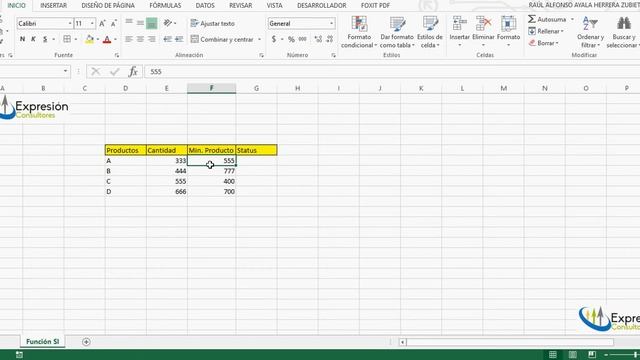Open the font color dropdown arrow
Viewport: 640px width, 360px height.
[x=116, y=40]
